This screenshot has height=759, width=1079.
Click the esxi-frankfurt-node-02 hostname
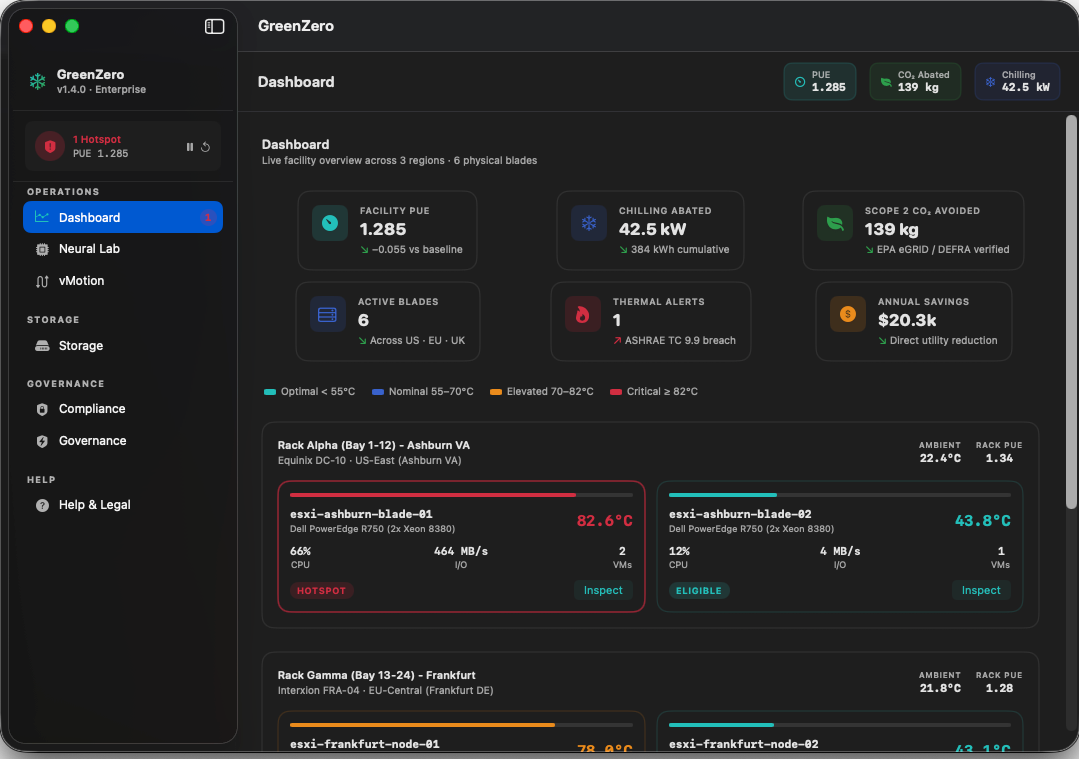coord(743,744)
